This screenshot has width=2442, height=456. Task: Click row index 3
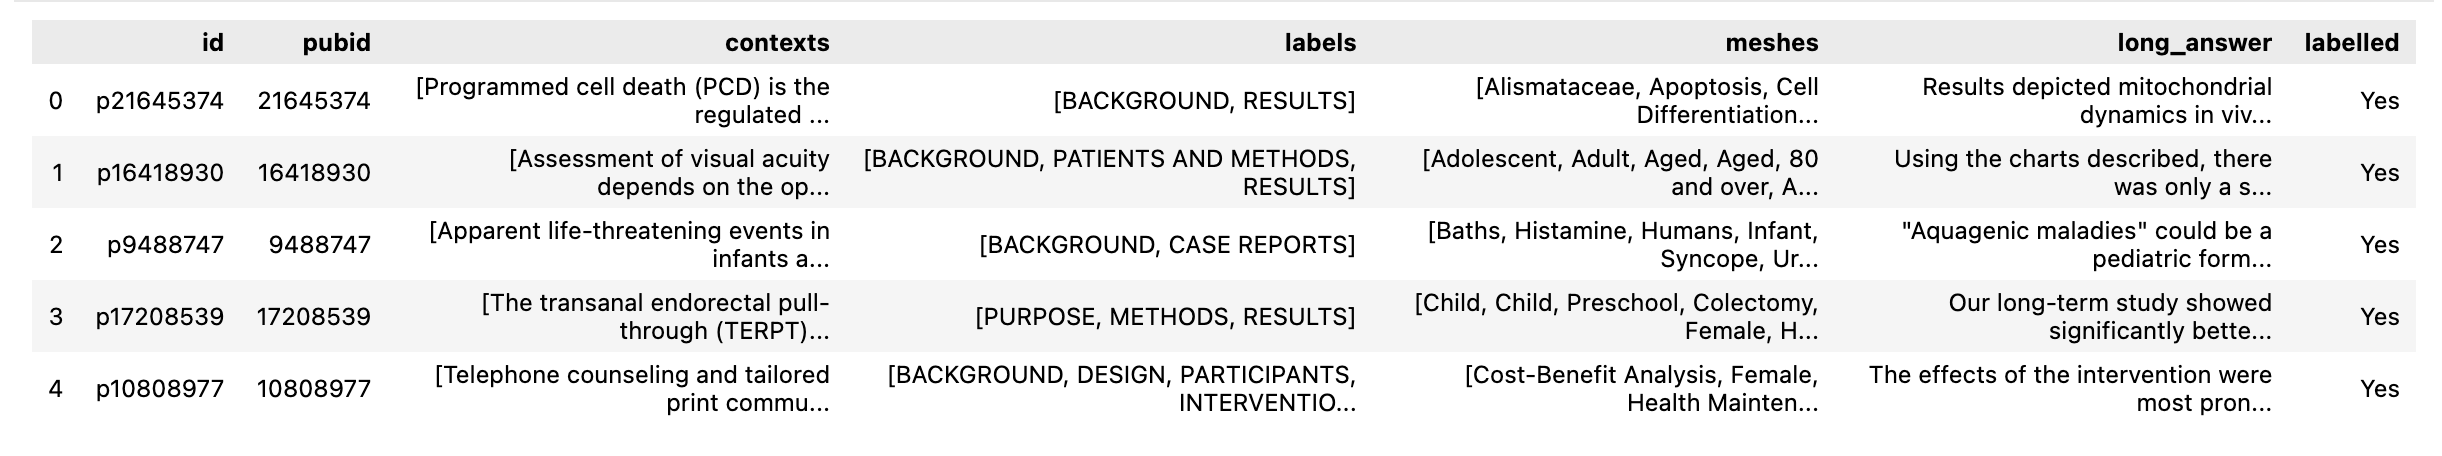click(x=56, y=317)
